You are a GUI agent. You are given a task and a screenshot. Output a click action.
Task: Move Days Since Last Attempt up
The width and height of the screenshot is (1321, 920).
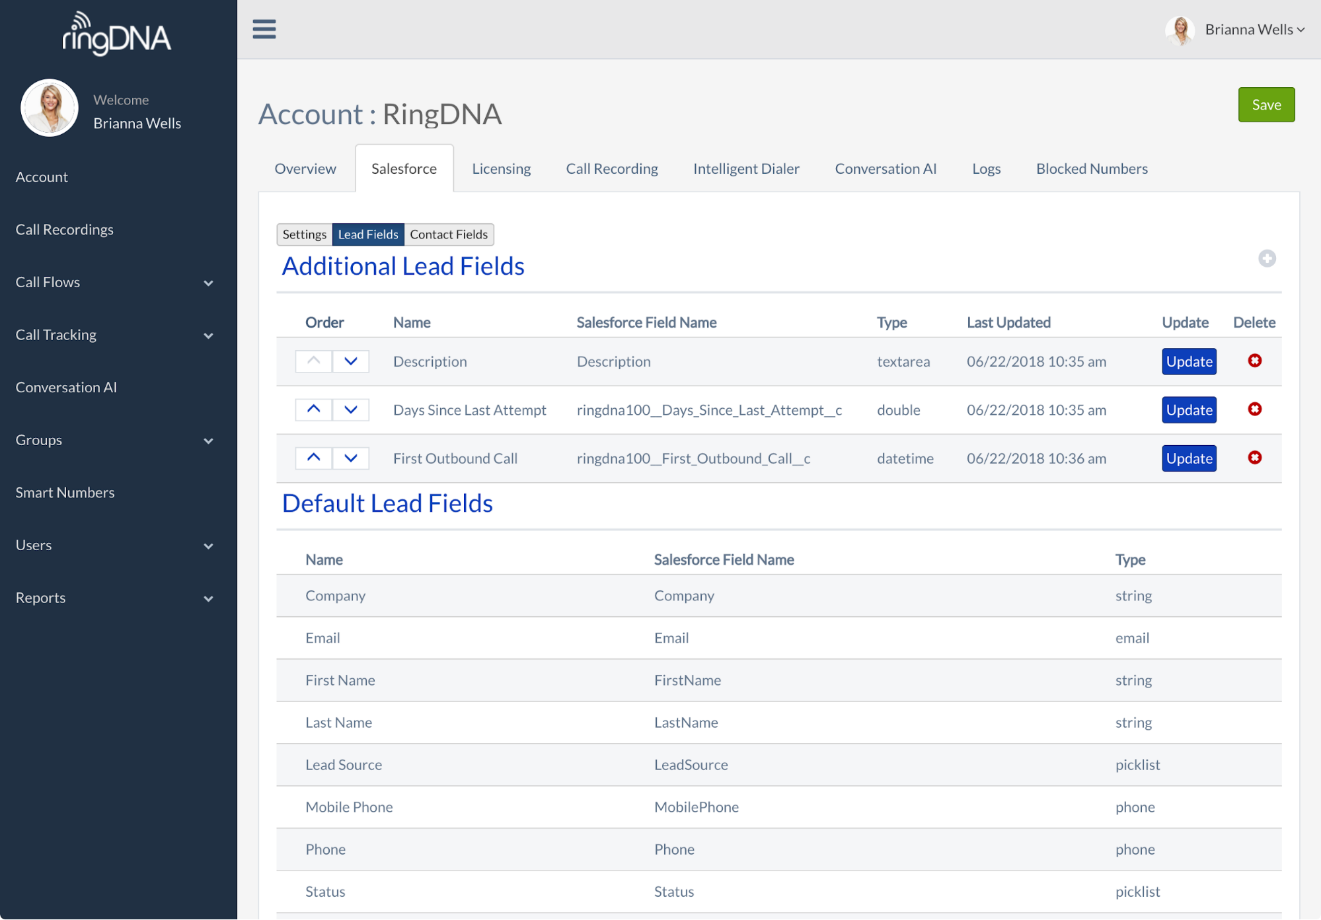tap(313, 409)
